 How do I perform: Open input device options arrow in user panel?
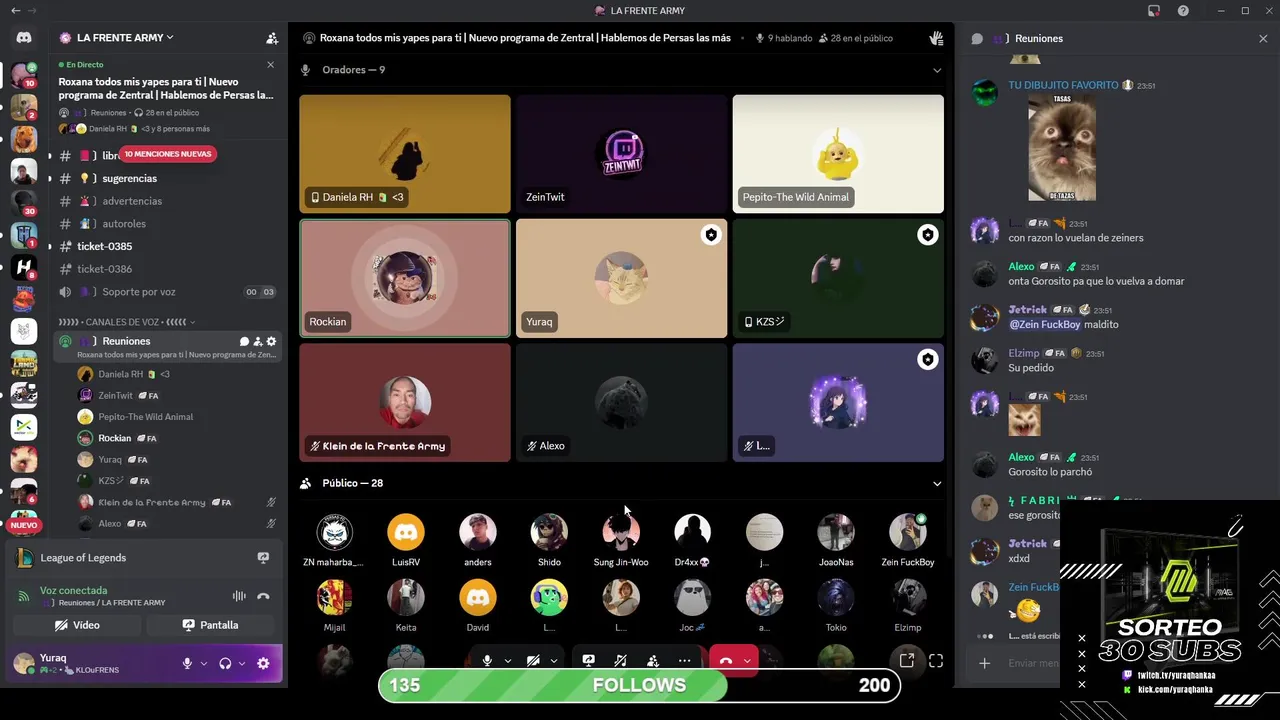point(204,663)
